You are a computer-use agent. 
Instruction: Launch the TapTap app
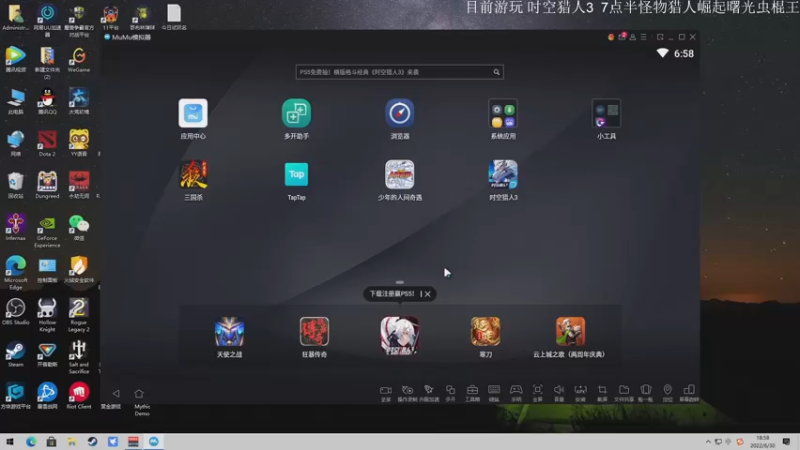296,174
